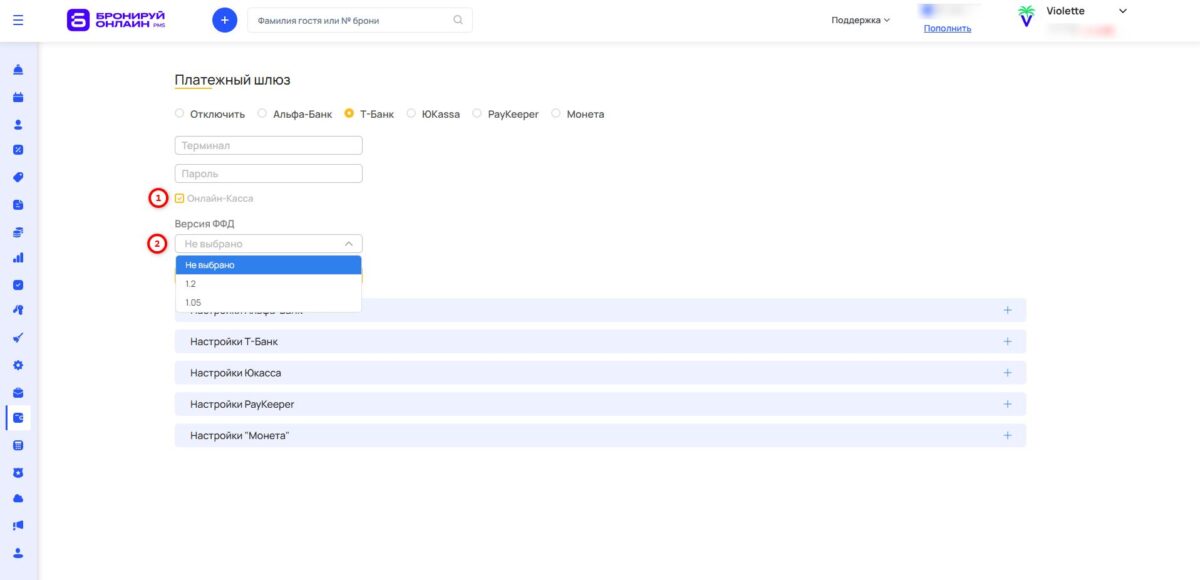The width and height of the screenshot is (1200, 580).
Task: Open the box sidebar icon
Action: point(18,392)
